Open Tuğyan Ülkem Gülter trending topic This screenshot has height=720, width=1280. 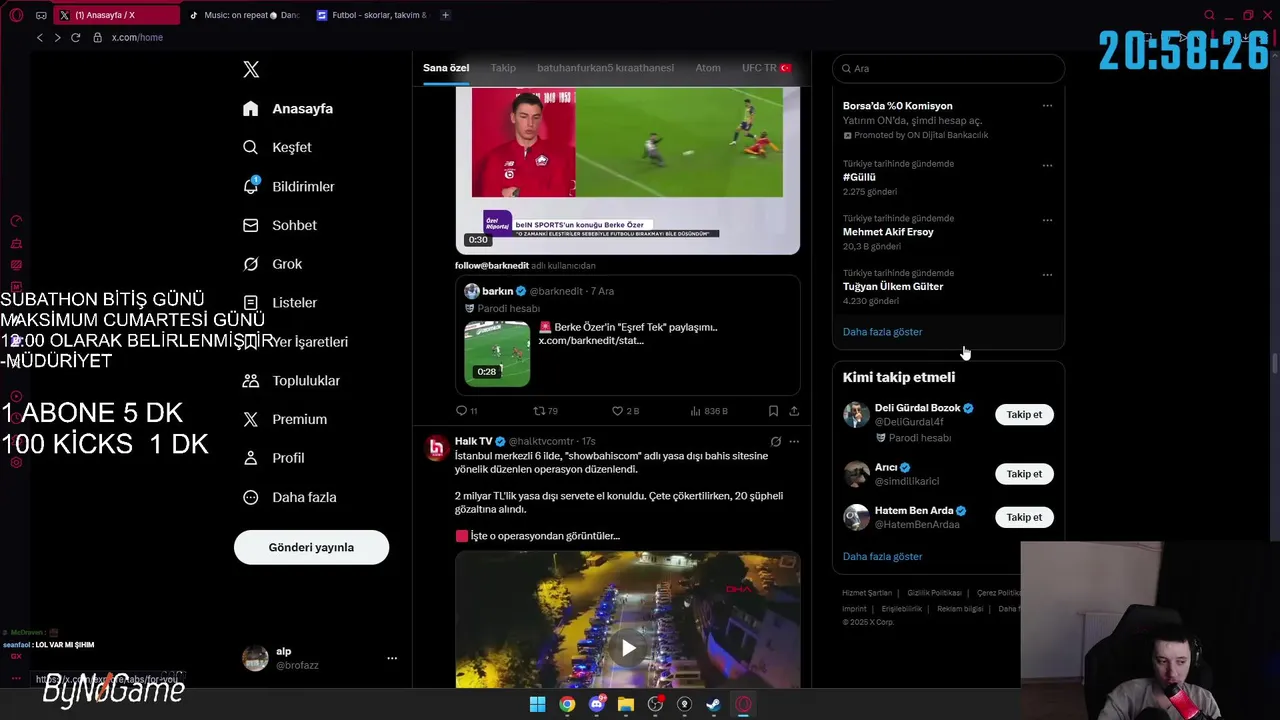893,286
